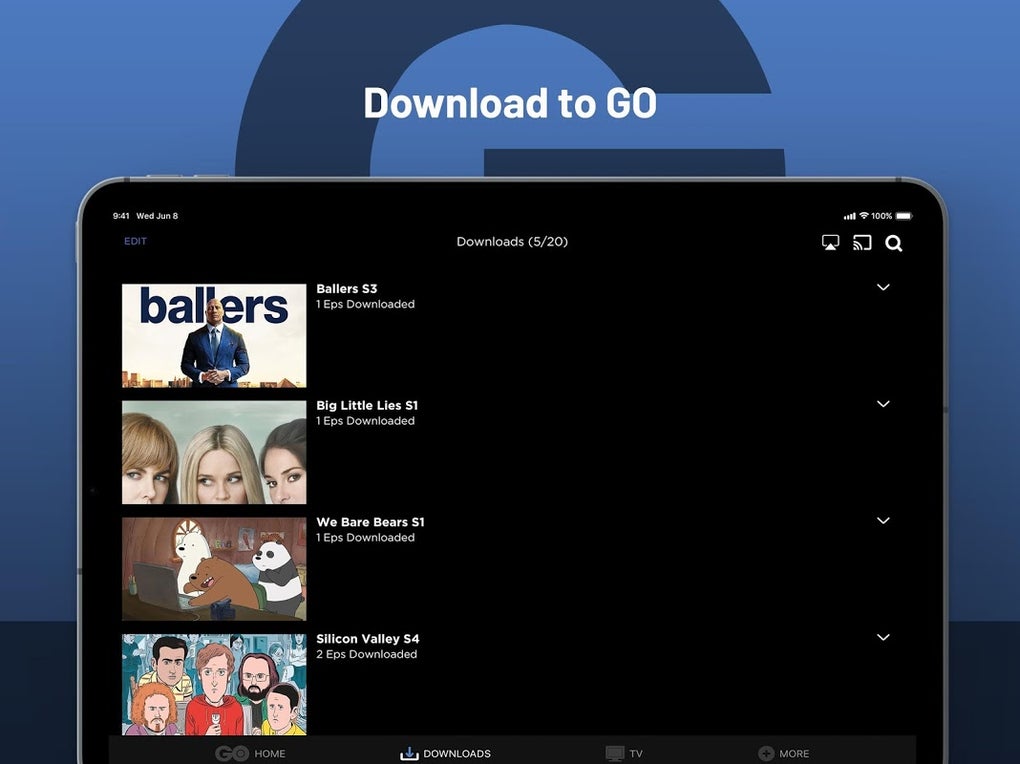Tap EDIT to manage downloads
Viewport: 1020px width, 764px height.
coord(135,241)
